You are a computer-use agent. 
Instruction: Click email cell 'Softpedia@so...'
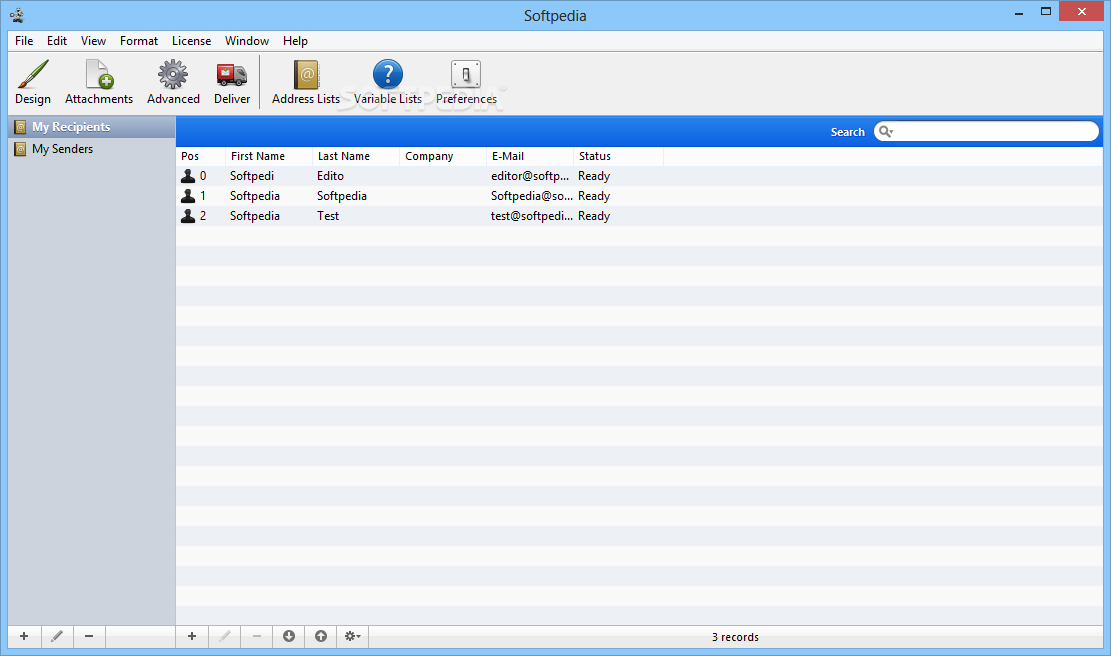(x=531, y=196)
